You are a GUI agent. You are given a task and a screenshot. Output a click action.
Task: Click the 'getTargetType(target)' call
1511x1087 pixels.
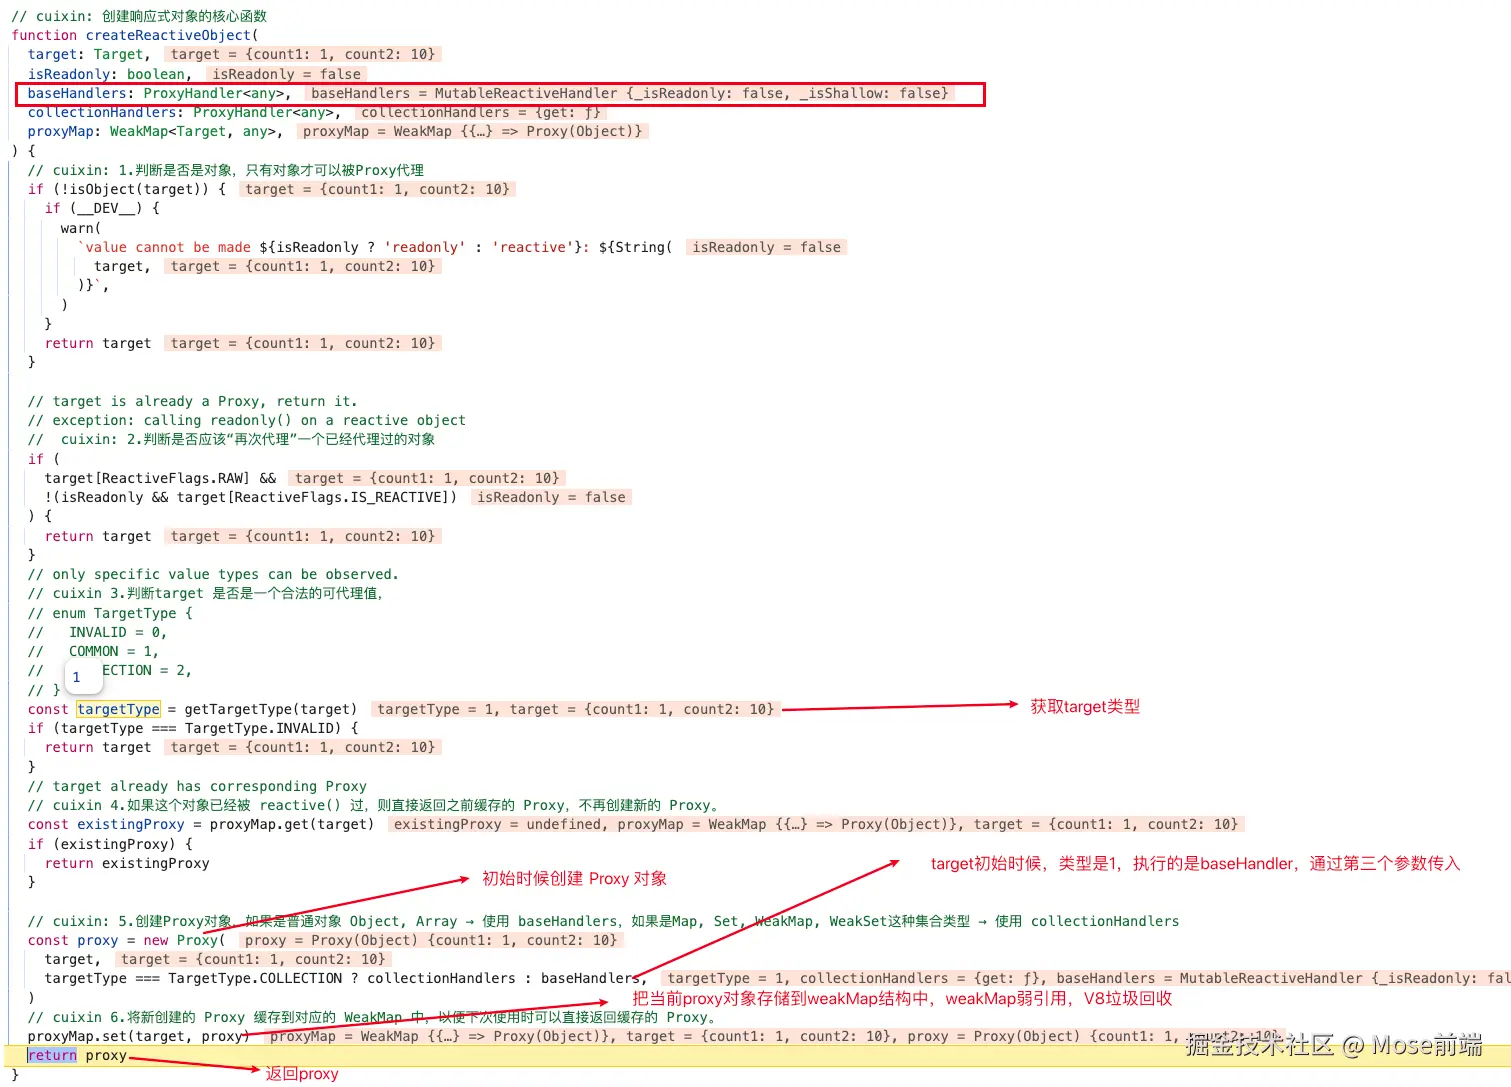(271, 709)
